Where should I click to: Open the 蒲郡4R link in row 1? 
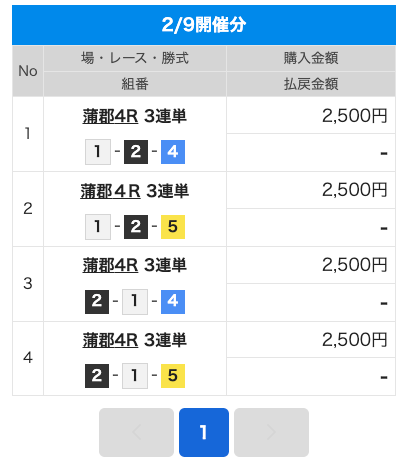coord(110,117)
